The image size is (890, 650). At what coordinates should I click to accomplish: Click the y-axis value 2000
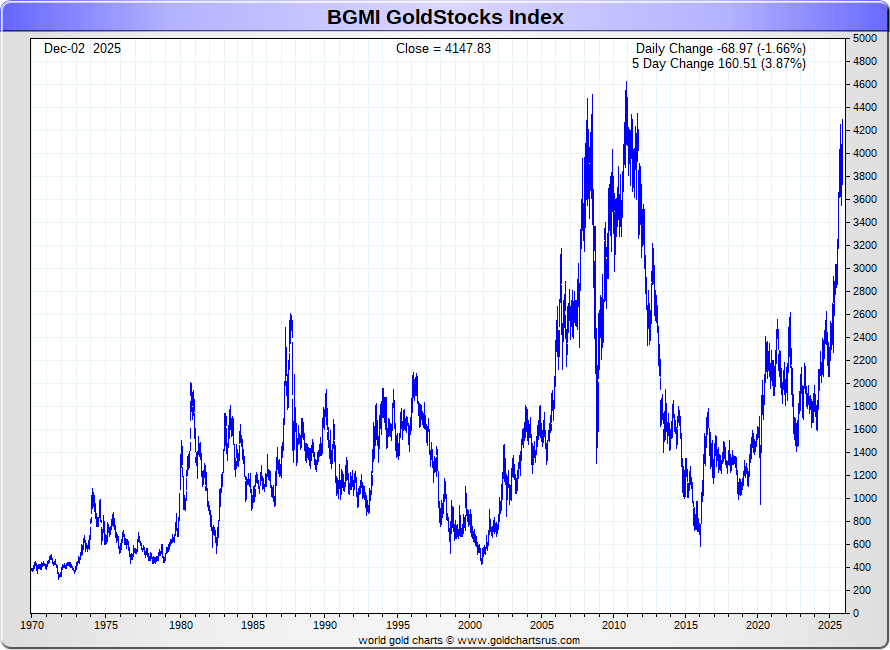(x=864, y=383)
